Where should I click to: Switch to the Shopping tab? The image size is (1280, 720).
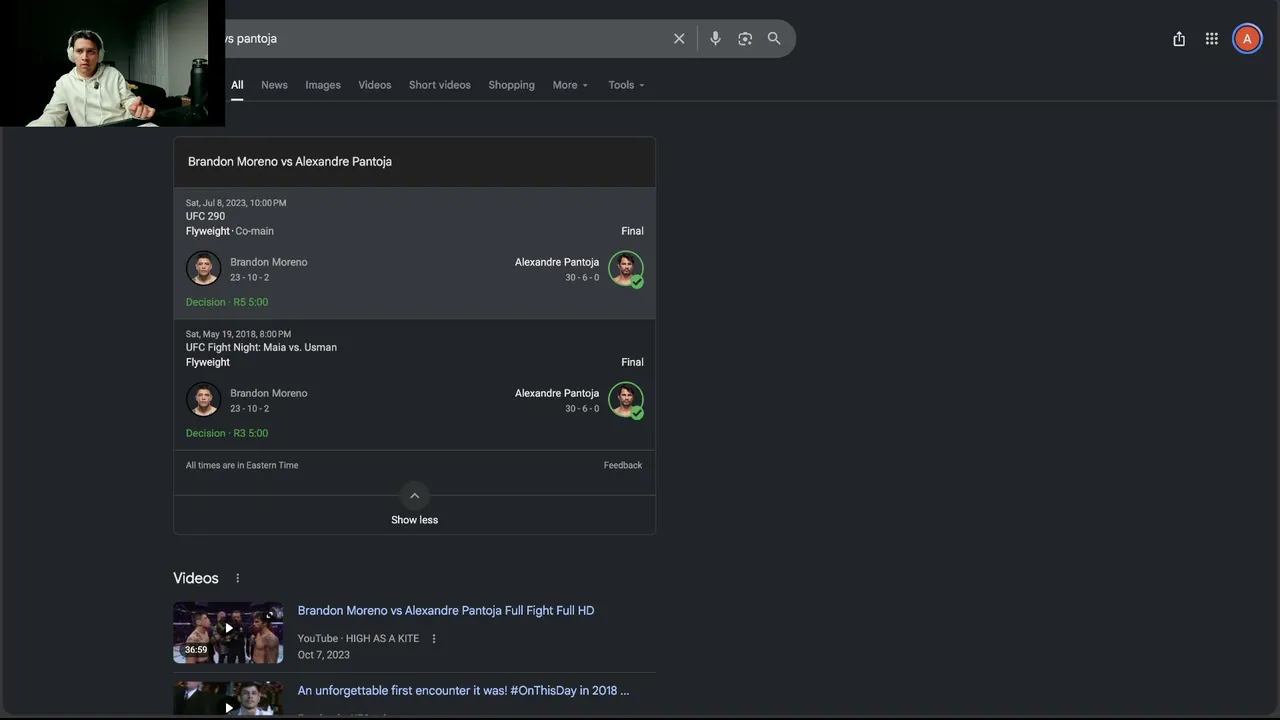point(511,85)
